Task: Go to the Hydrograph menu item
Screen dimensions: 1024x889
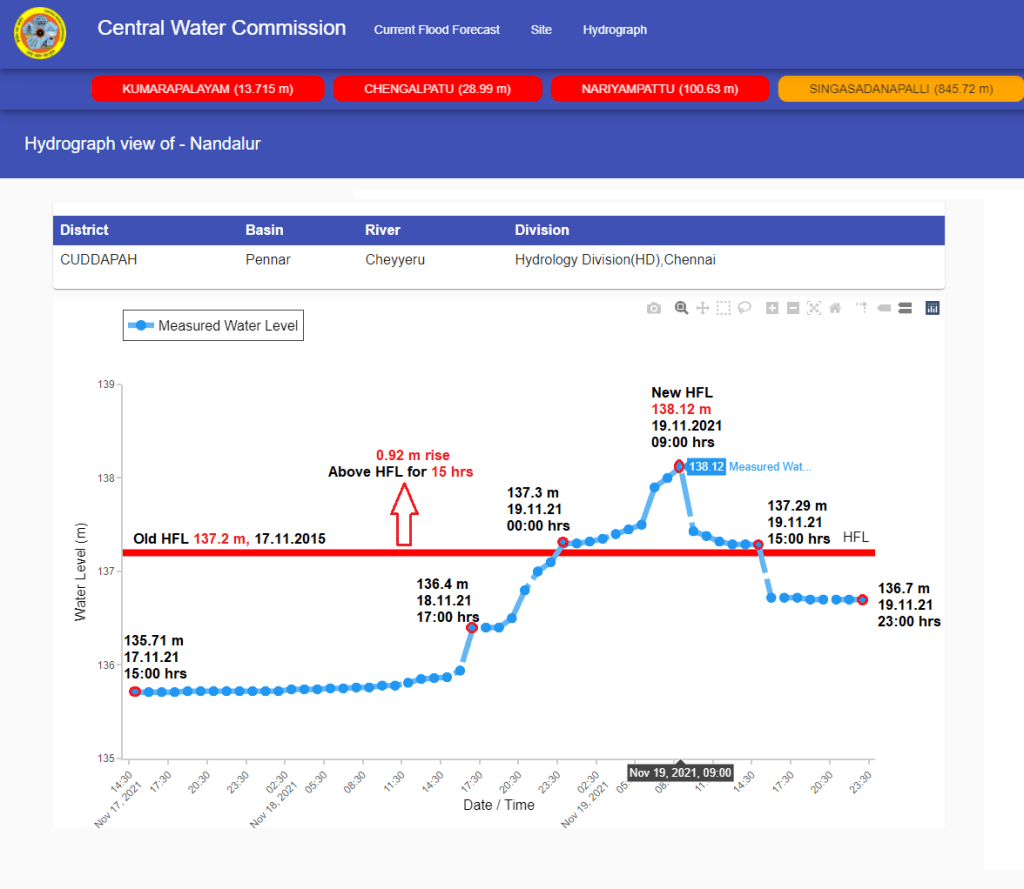Action: click(615, 30)
